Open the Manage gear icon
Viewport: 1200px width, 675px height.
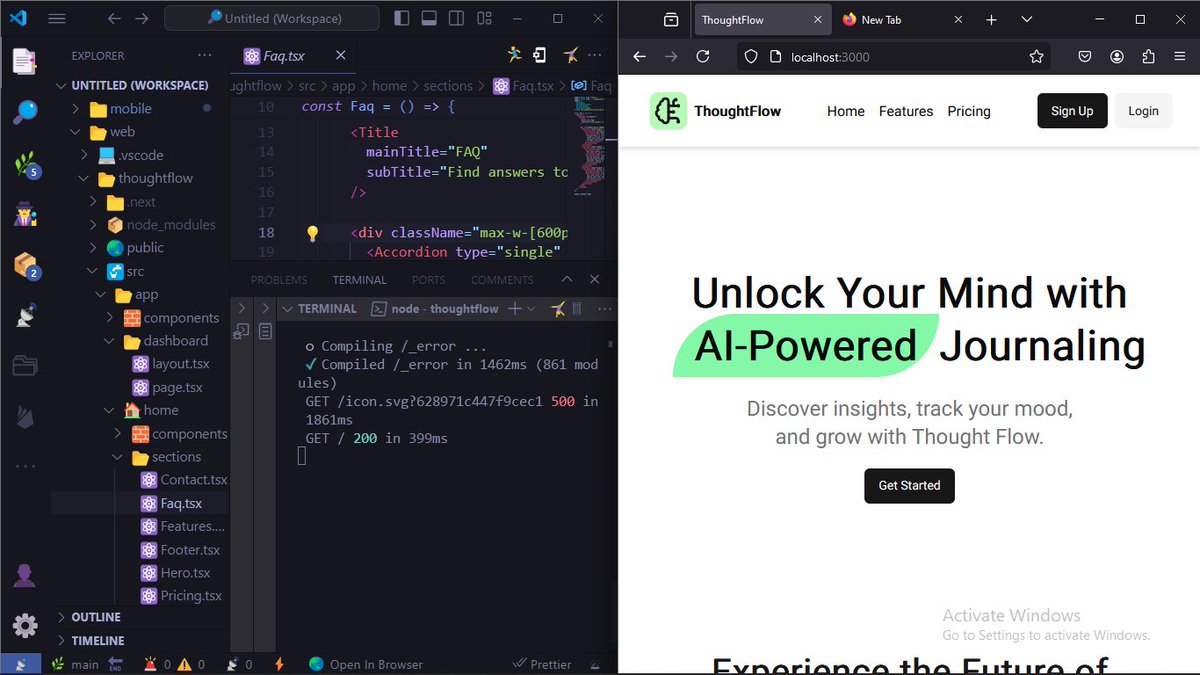24,626
